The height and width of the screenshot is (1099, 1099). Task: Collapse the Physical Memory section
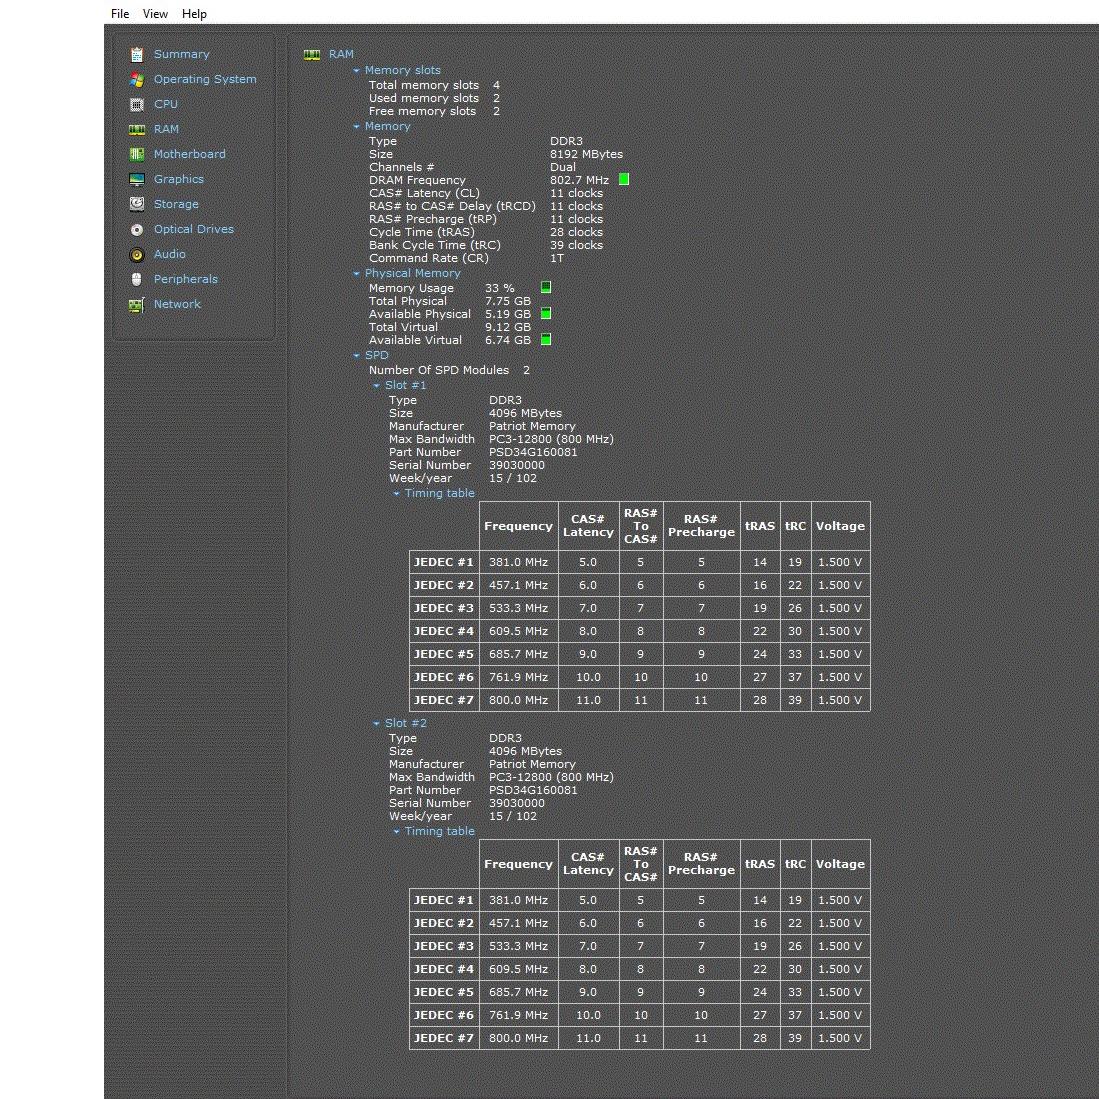pos(357,274)
